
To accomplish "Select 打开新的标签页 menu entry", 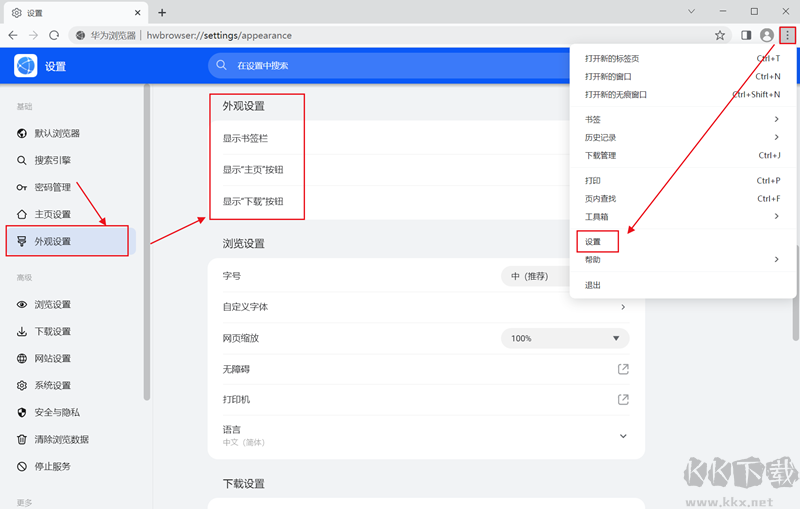I will click(682, 59).
